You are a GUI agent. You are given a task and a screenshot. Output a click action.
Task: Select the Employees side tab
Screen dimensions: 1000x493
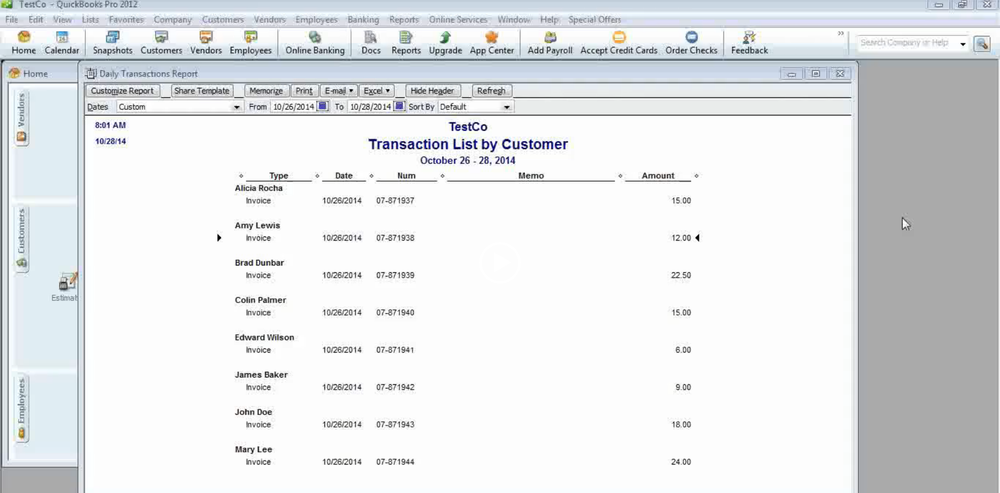(22, 408)
